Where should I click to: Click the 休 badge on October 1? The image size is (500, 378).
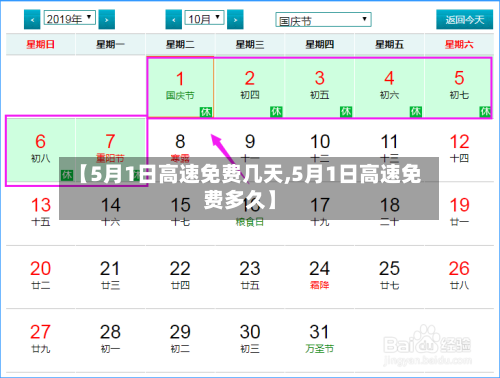click(206, 112)
